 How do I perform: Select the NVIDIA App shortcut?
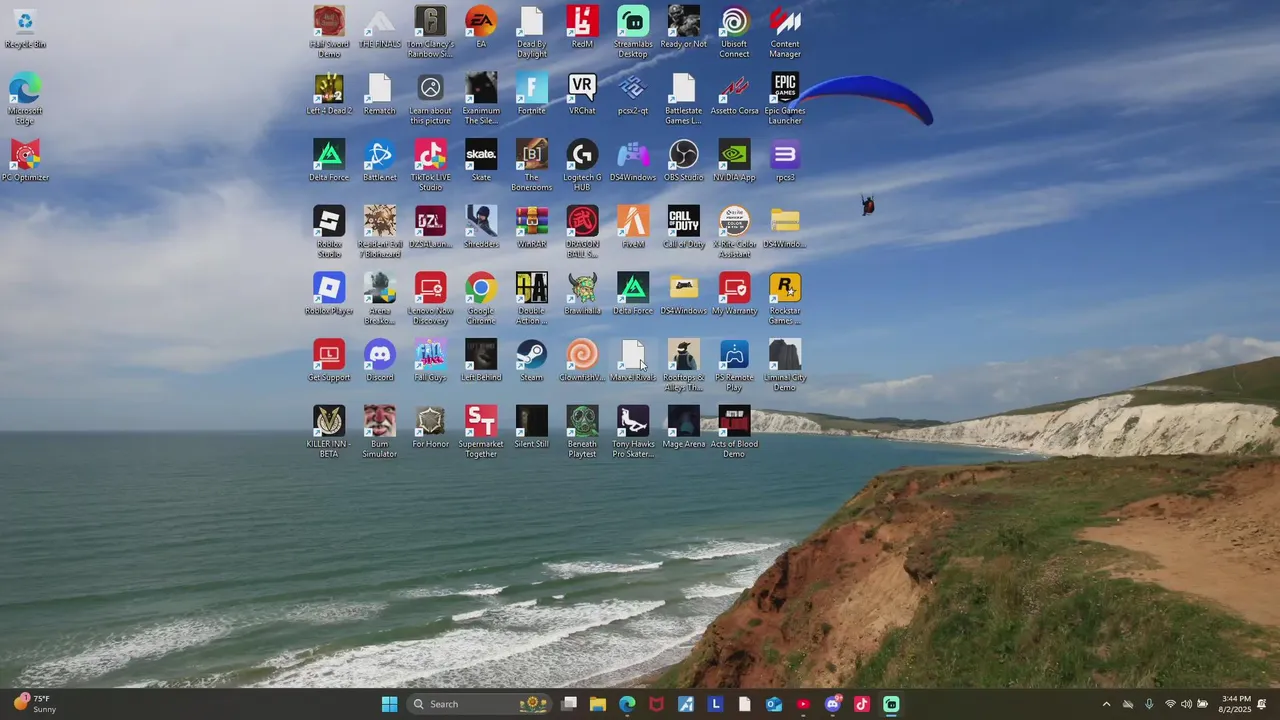734,161
